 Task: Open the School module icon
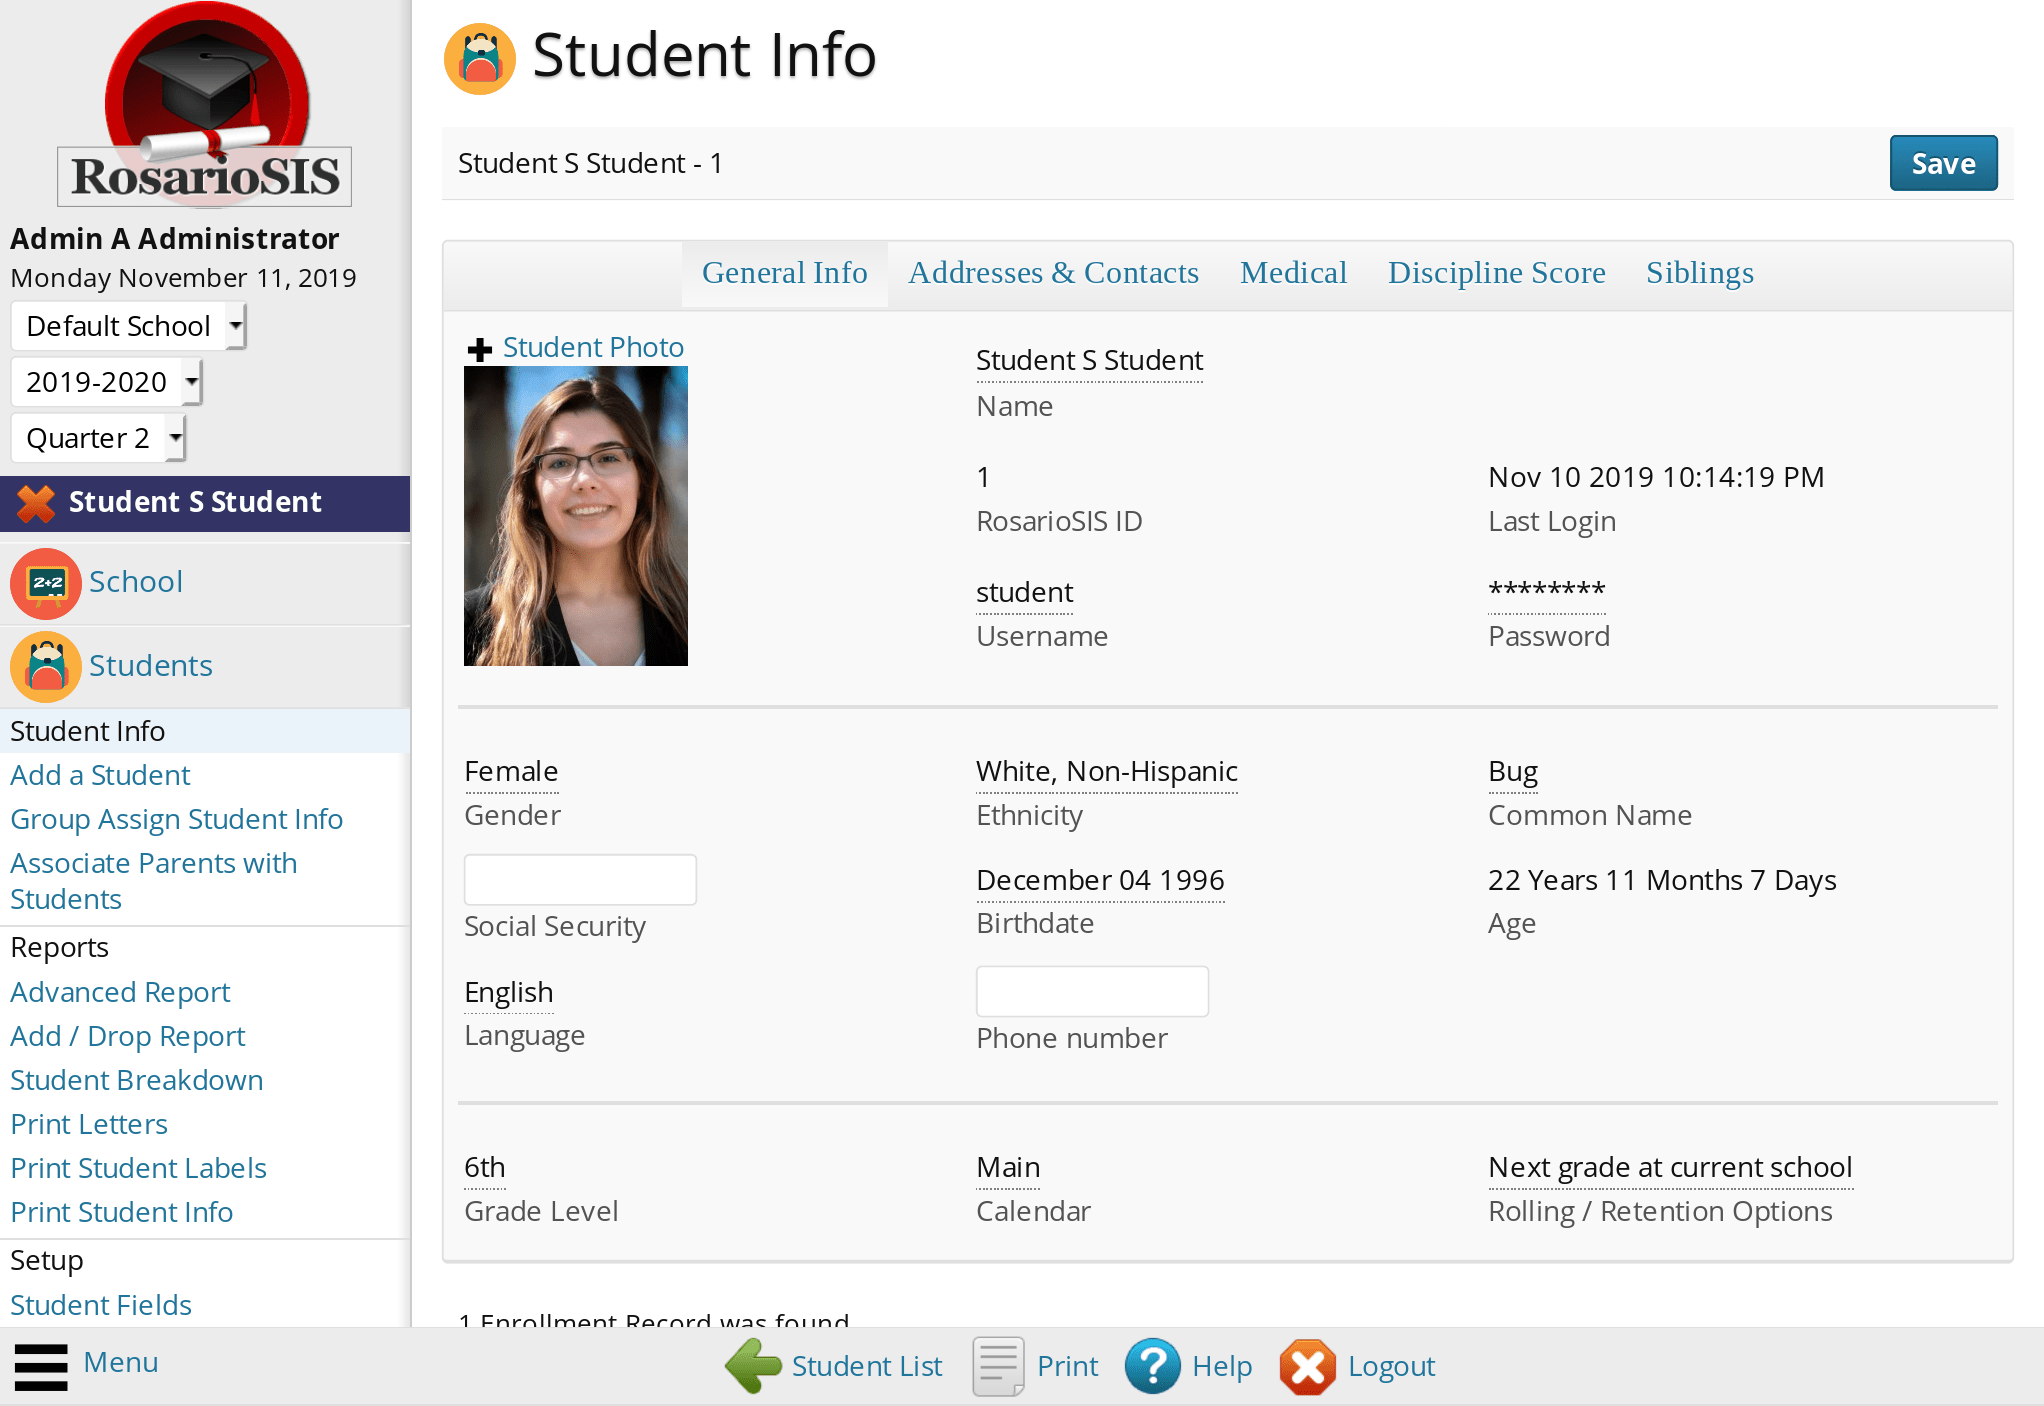tap(45, 583)
